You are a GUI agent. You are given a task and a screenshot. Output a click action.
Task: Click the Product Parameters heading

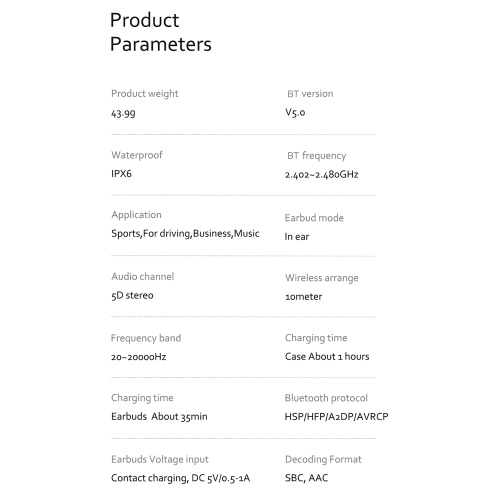pyautogui.click(x=161, y=32)
